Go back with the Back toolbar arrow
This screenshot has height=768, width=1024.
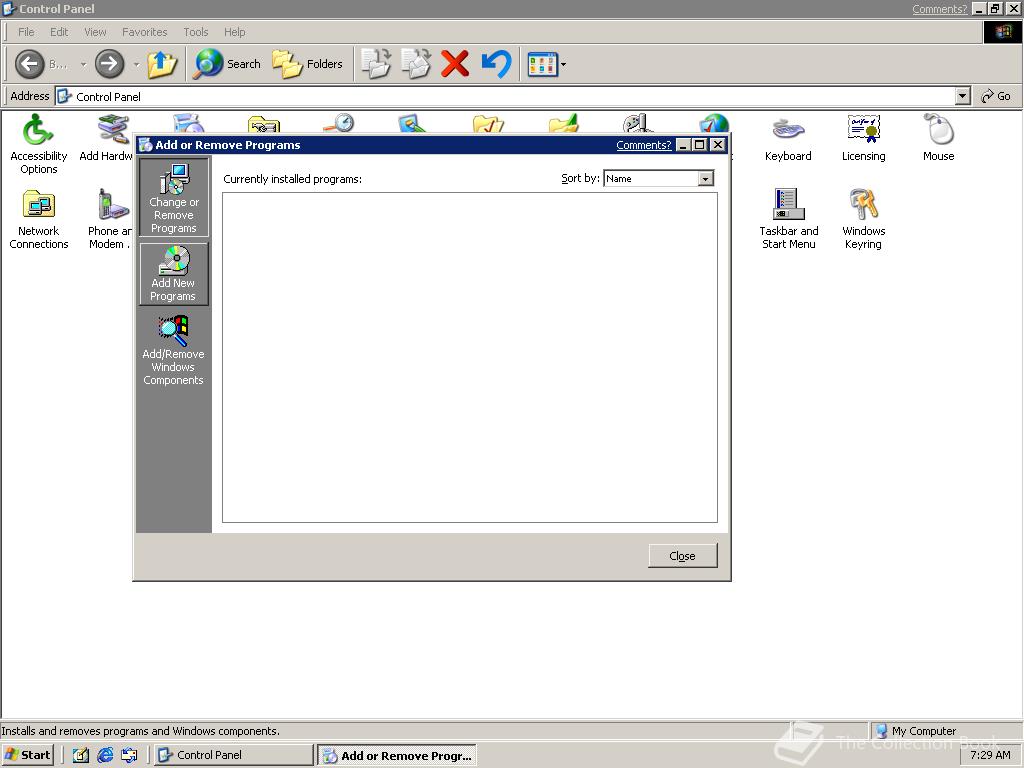[29, 64]
